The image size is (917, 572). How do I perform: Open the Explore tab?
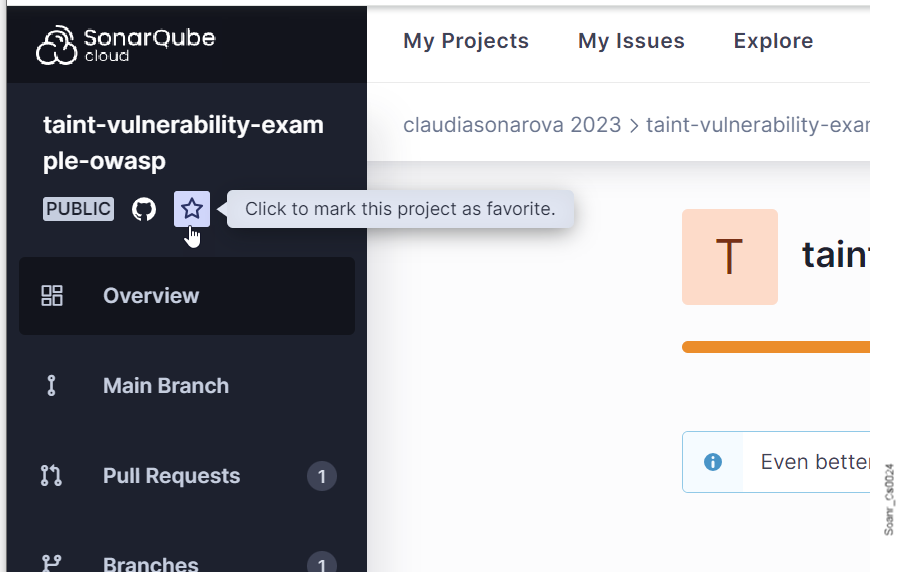click(773, 41)
